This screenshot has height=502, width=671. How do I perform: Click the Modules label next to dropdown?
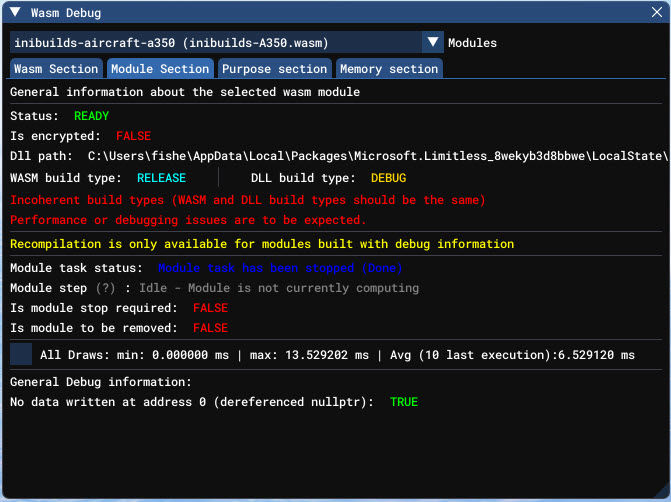coord(472,43)
